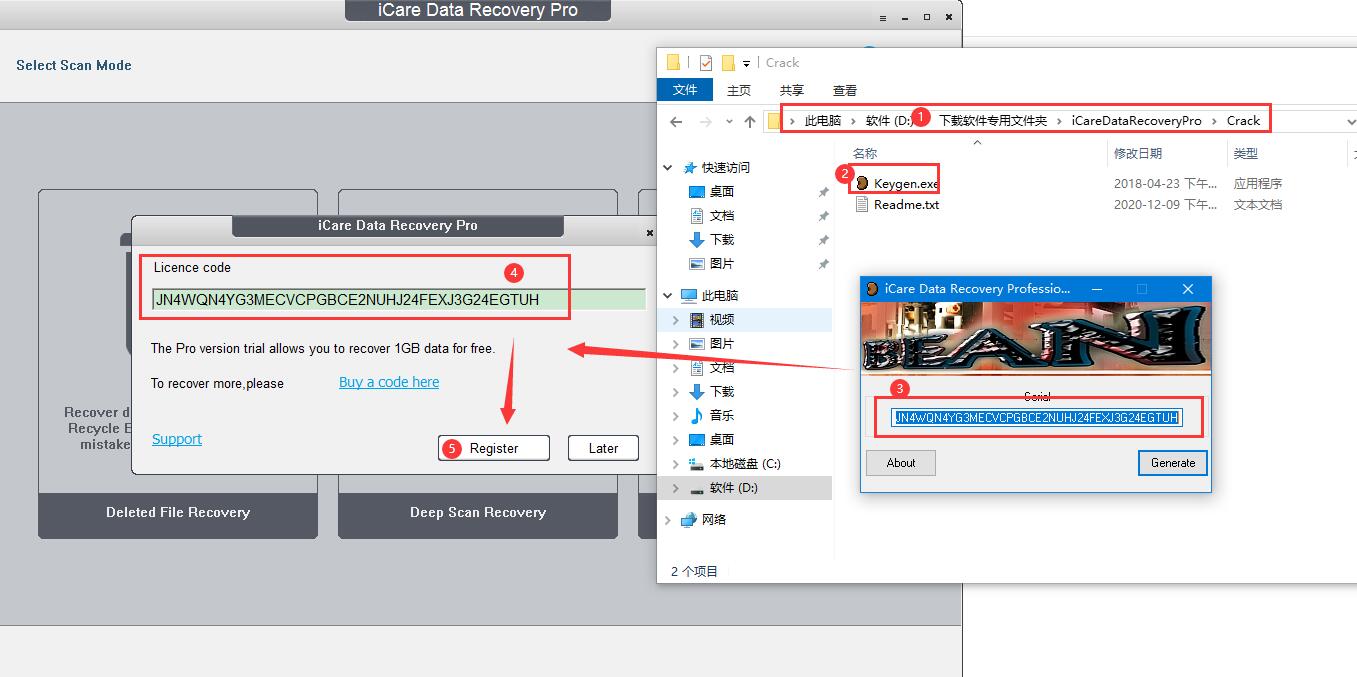This screenshot has width=1357, height=677.
Task: Click the properties quick access toolbar icon
Action: (706, 62)
